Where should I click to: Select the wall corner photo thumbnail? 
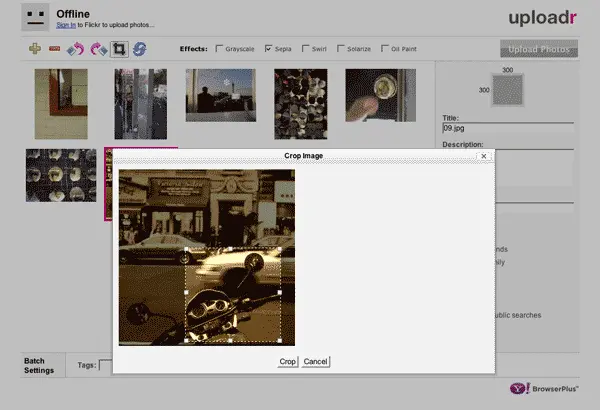pyautogui.click(x=61, y=104)
